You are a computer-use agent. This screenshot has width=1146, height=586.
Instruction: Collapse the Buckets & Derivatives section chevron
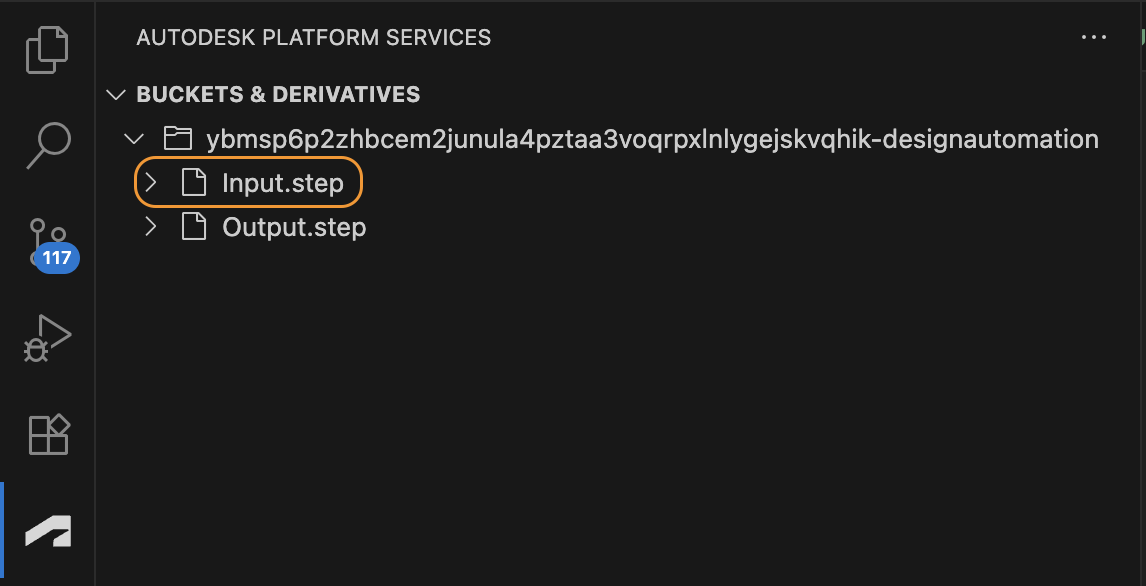pyautogui.click(x=116, y=95)
